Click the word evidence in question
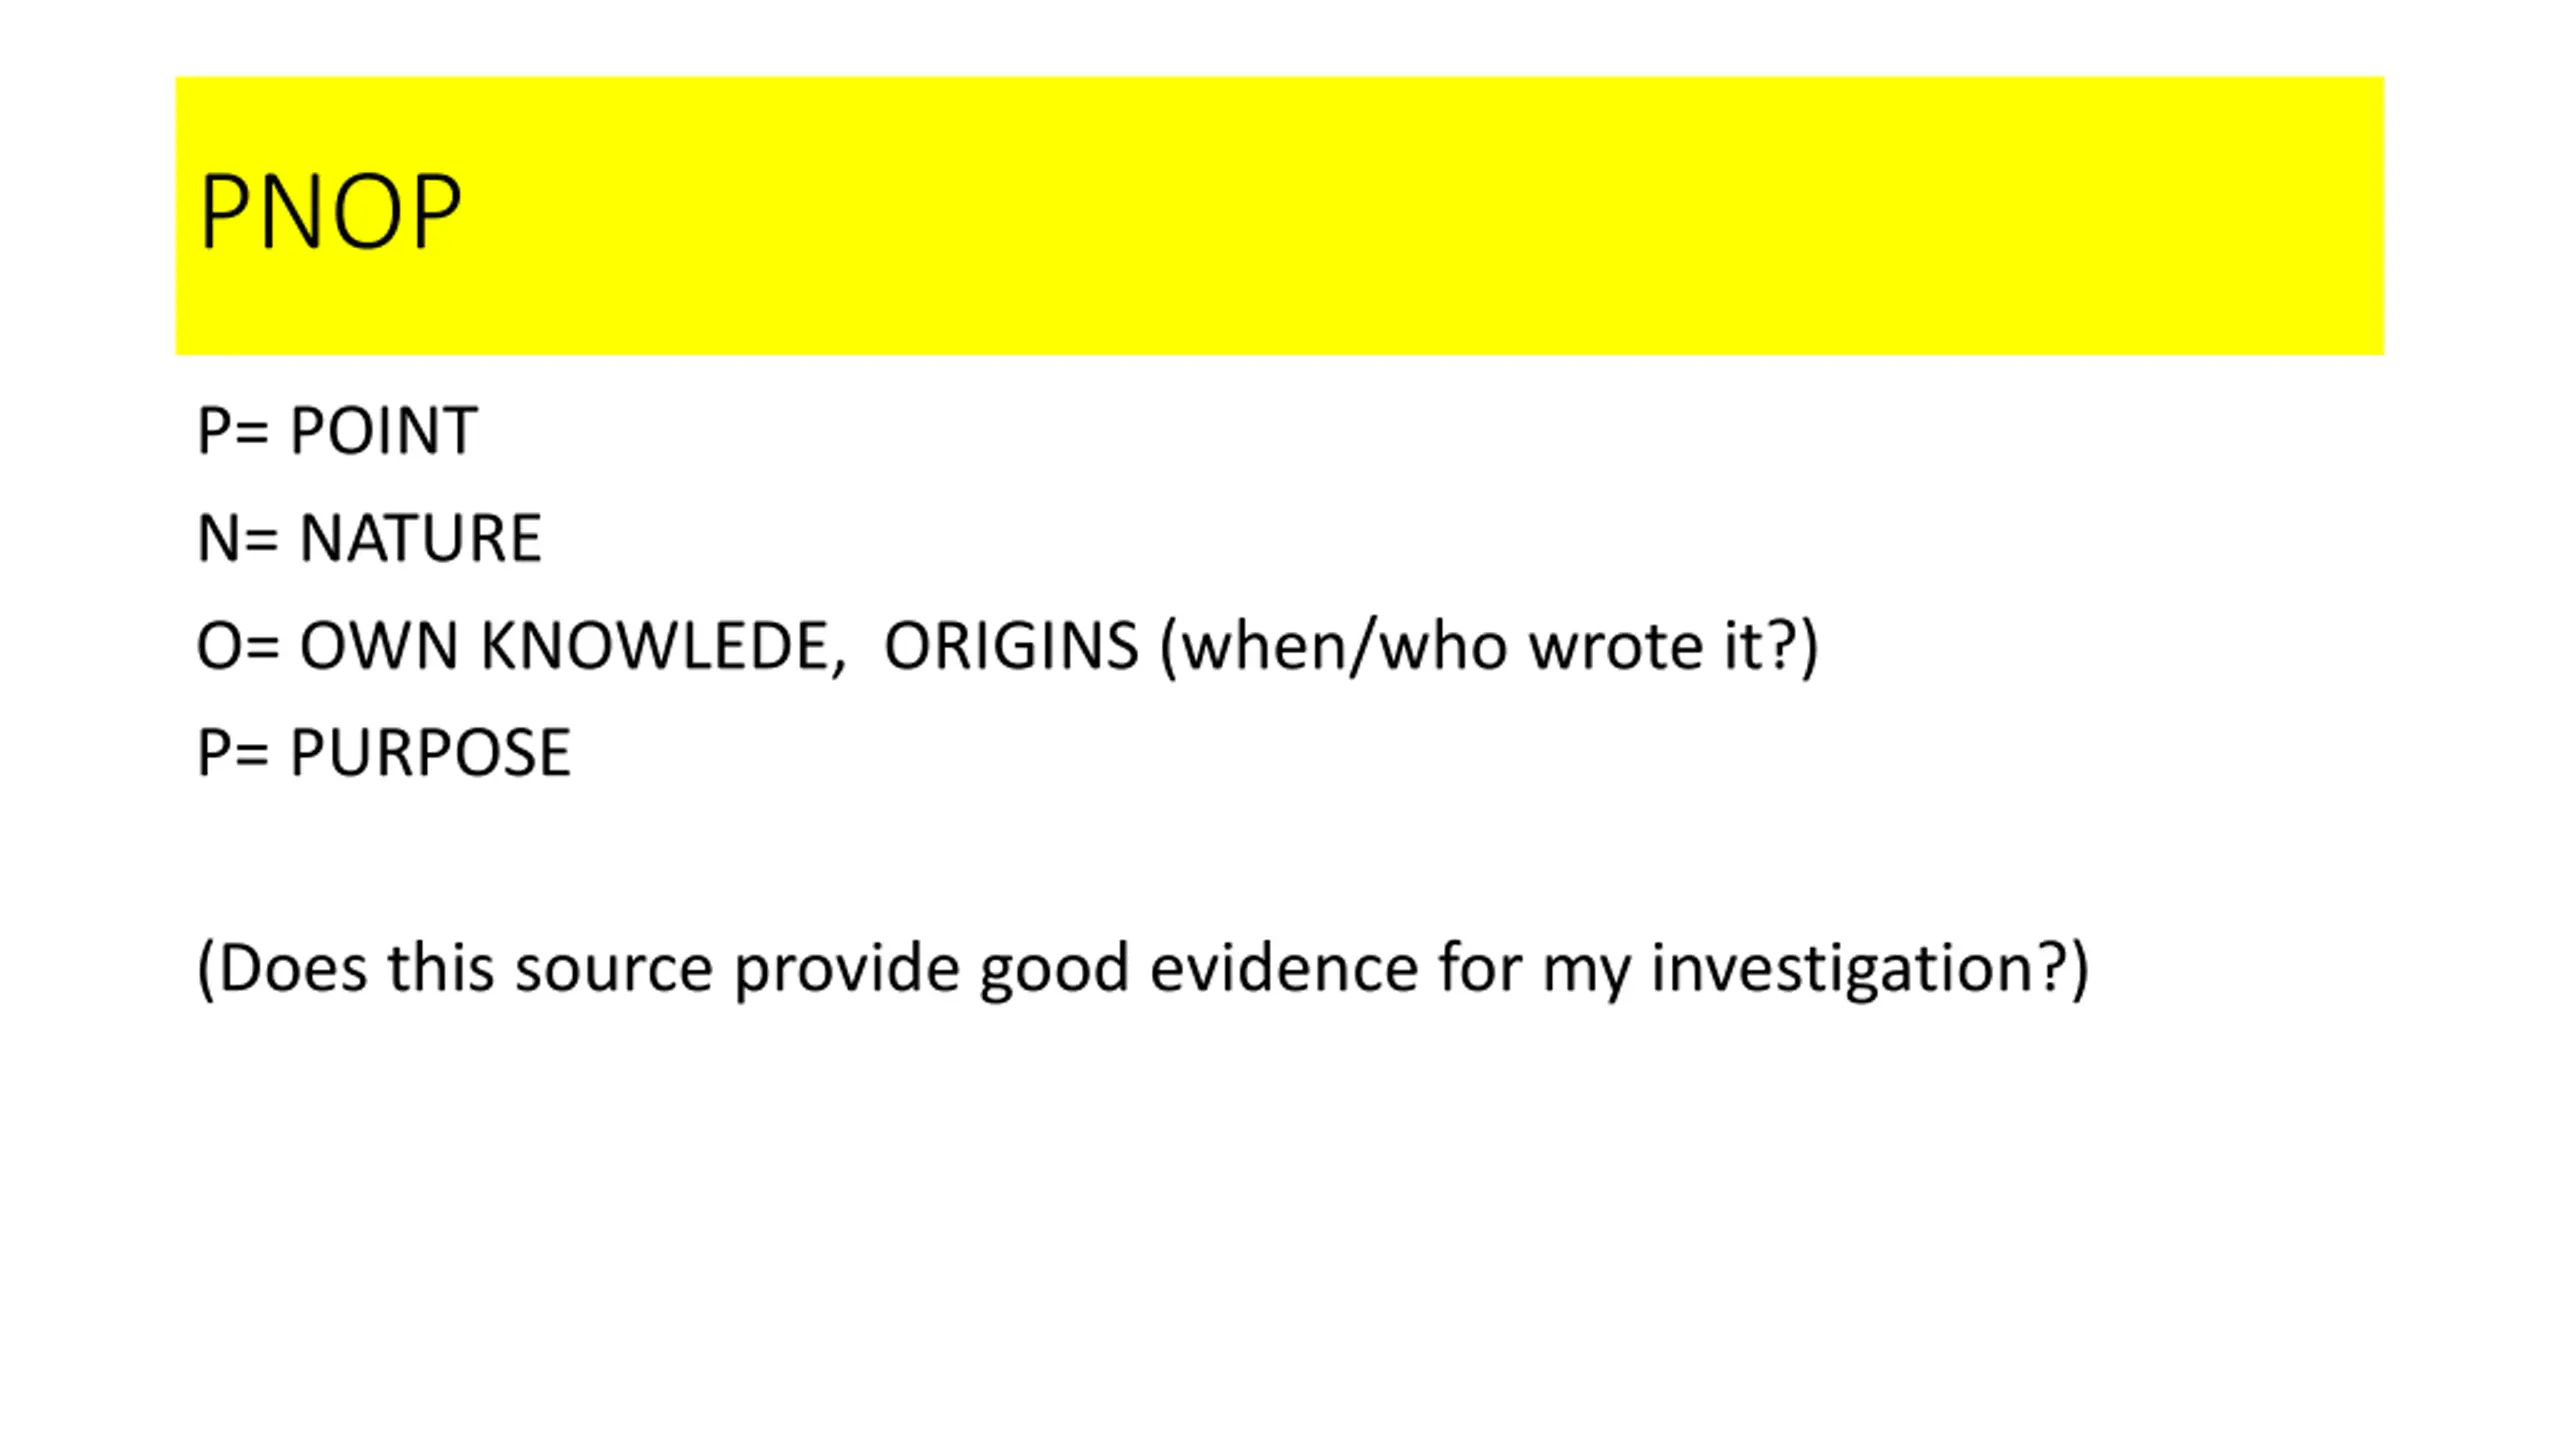This screenshot has width=2560, height=1440. click(1283, 968)
